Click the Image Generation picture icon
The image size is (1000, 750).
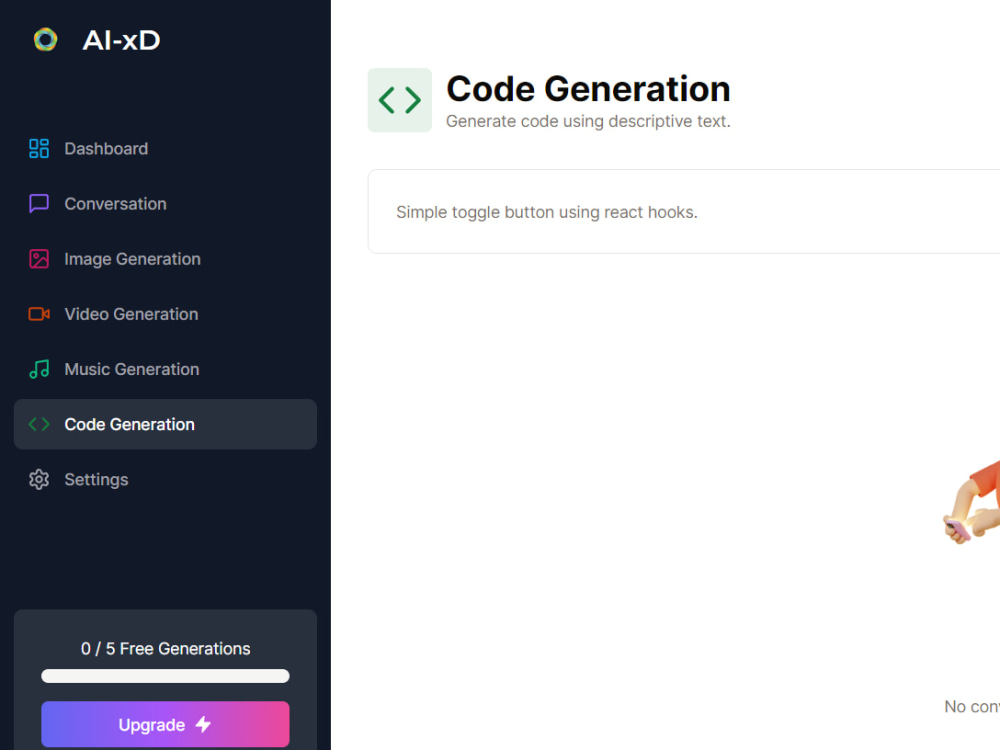pyautogui.click(x=39, y=259)
